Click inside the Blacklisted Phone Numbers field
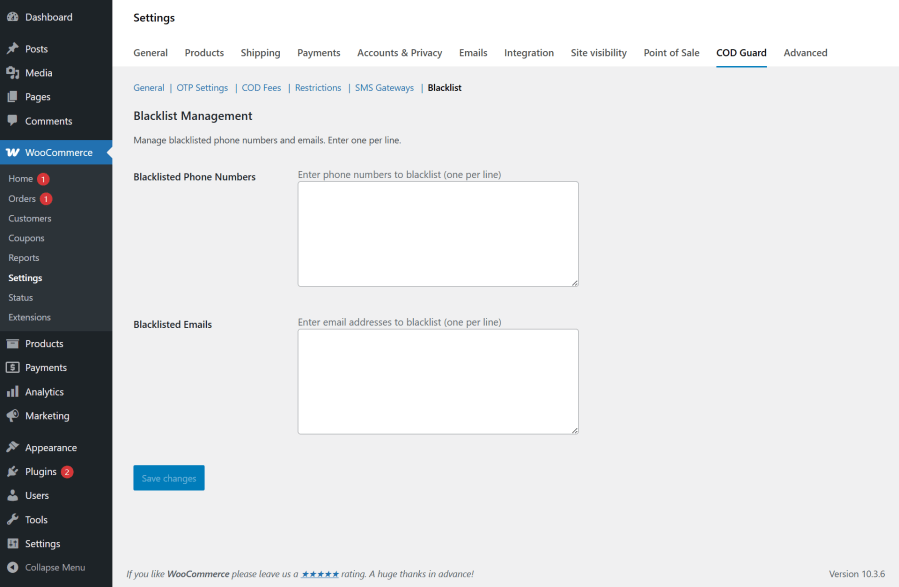Viewport: 899px width, 587px height. click(437, 232)
